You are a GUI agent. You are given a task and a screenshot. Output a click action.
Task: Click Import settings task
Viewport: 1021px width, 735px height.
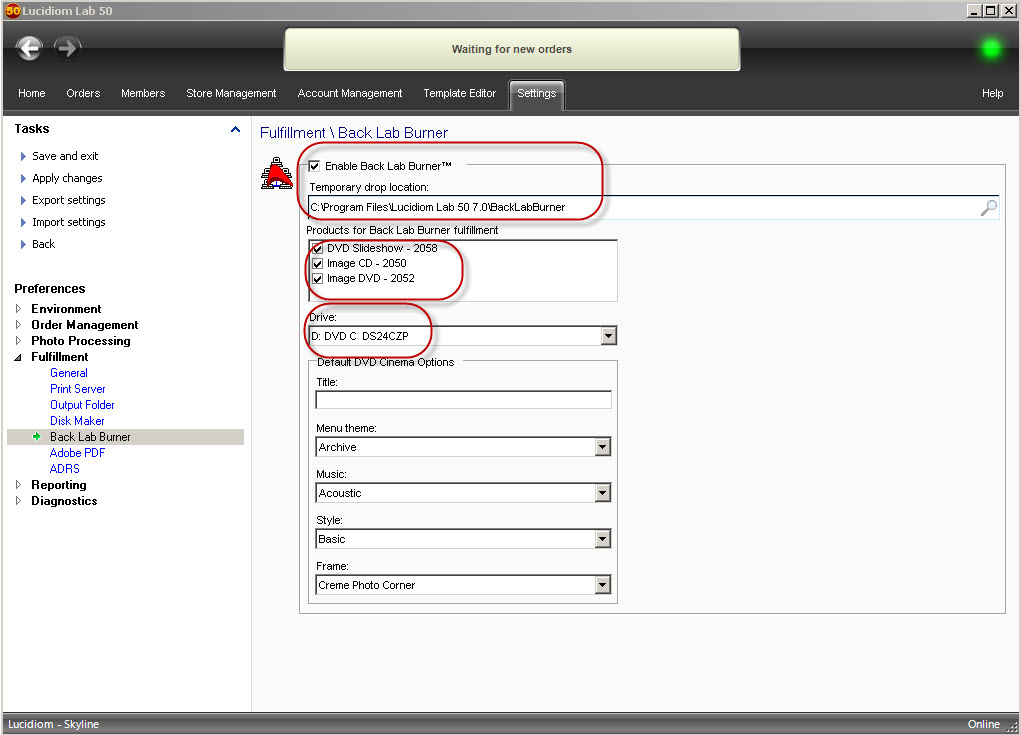tap(68, 223)
